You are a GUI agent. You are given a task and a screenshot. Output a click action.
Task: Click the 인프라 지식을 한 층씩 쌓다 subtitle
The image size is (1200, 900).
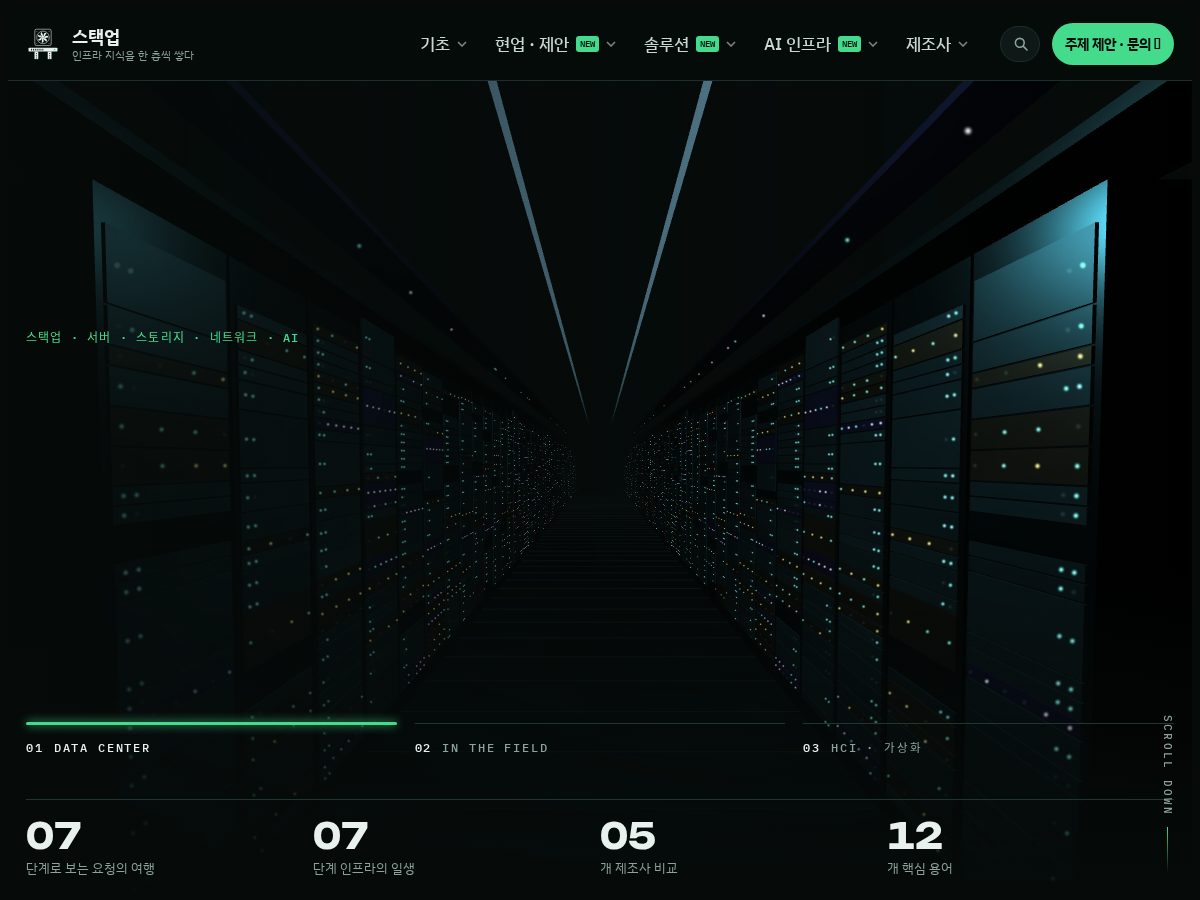point(132,56)
